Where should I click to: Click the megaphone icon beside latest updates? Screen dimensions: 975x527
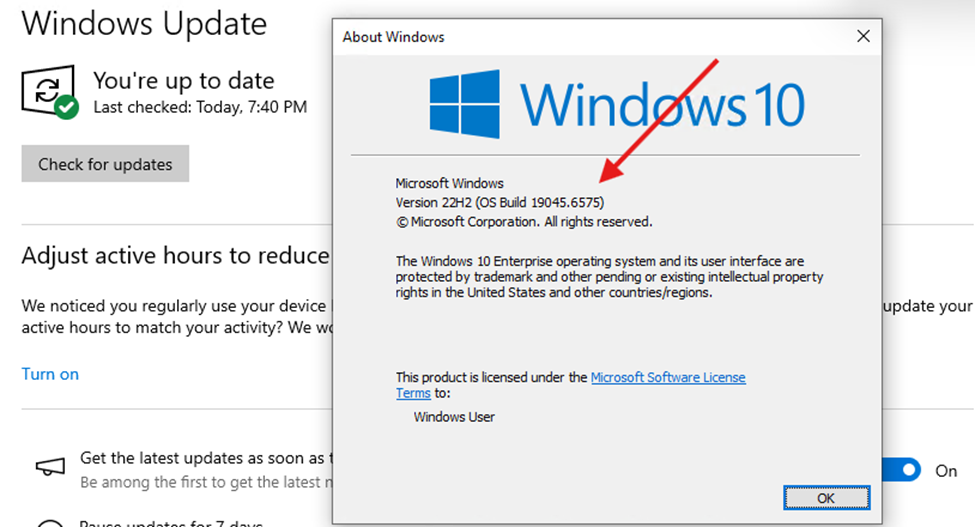pos(50,467)
